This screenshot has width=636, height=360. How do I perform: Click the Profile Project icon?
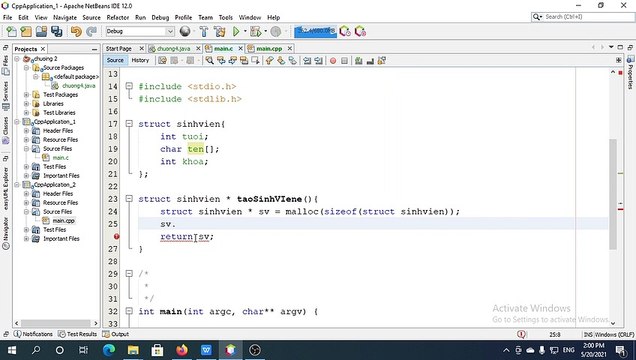pos(276,31)
